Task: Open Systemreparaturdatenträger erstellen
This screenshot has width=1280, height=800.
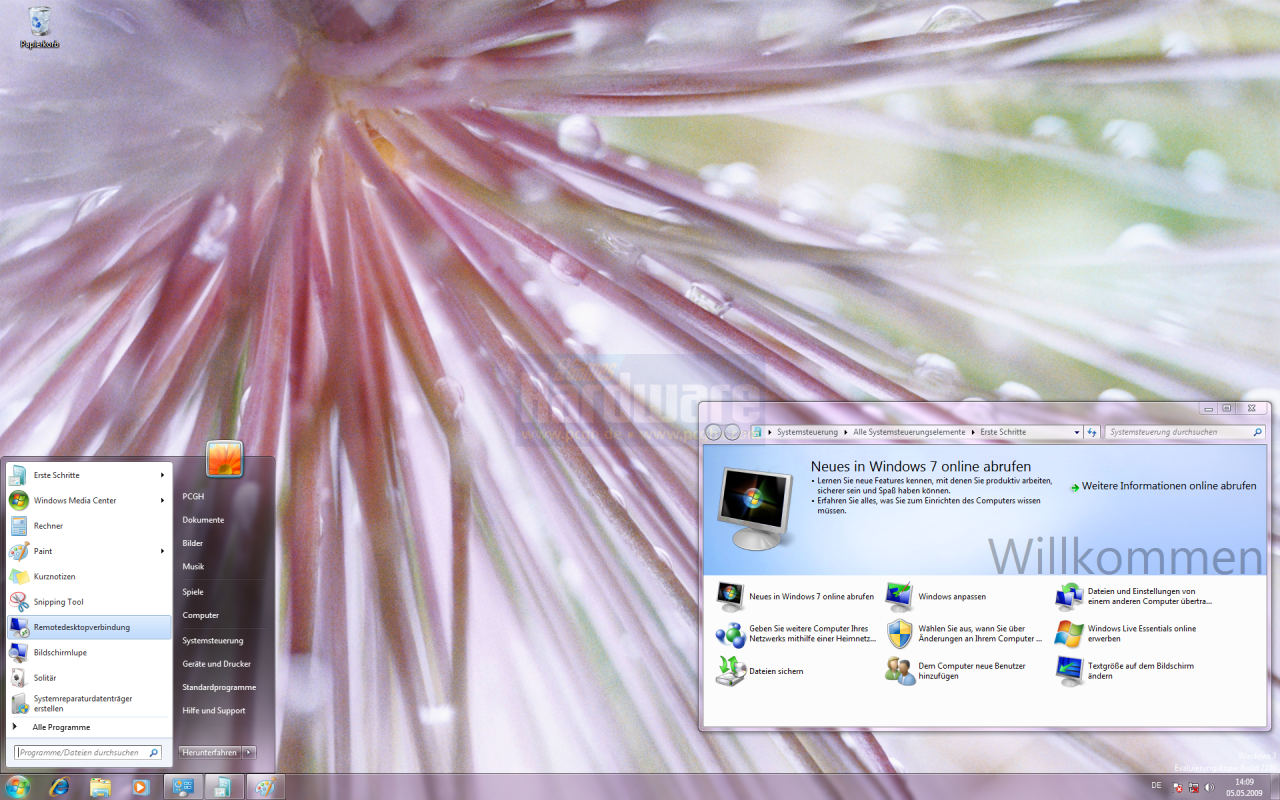Action: tap(88, 703)
